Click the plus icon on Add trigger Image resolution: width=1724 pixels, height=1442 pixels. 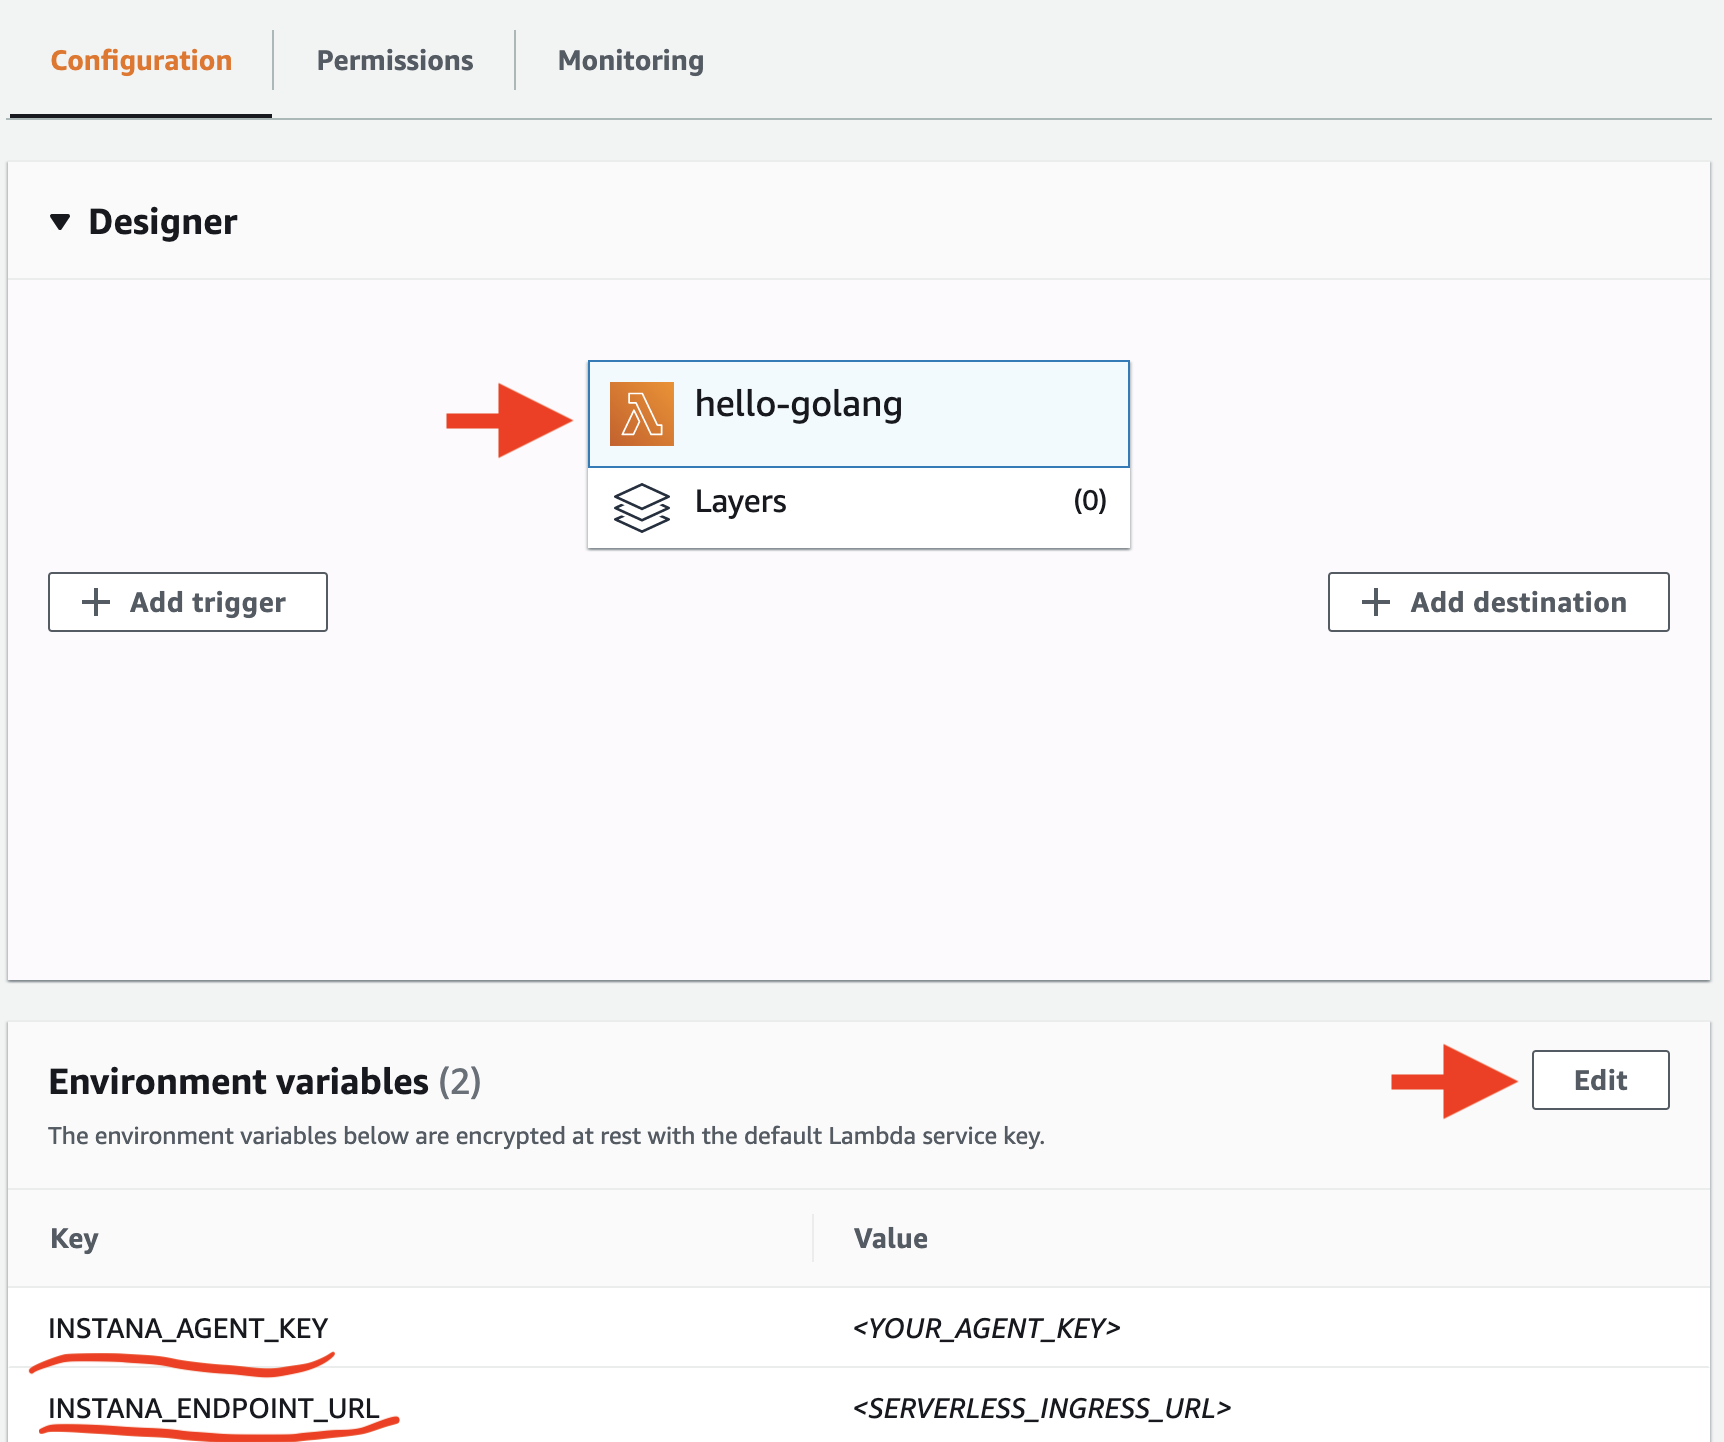(95, 601)
